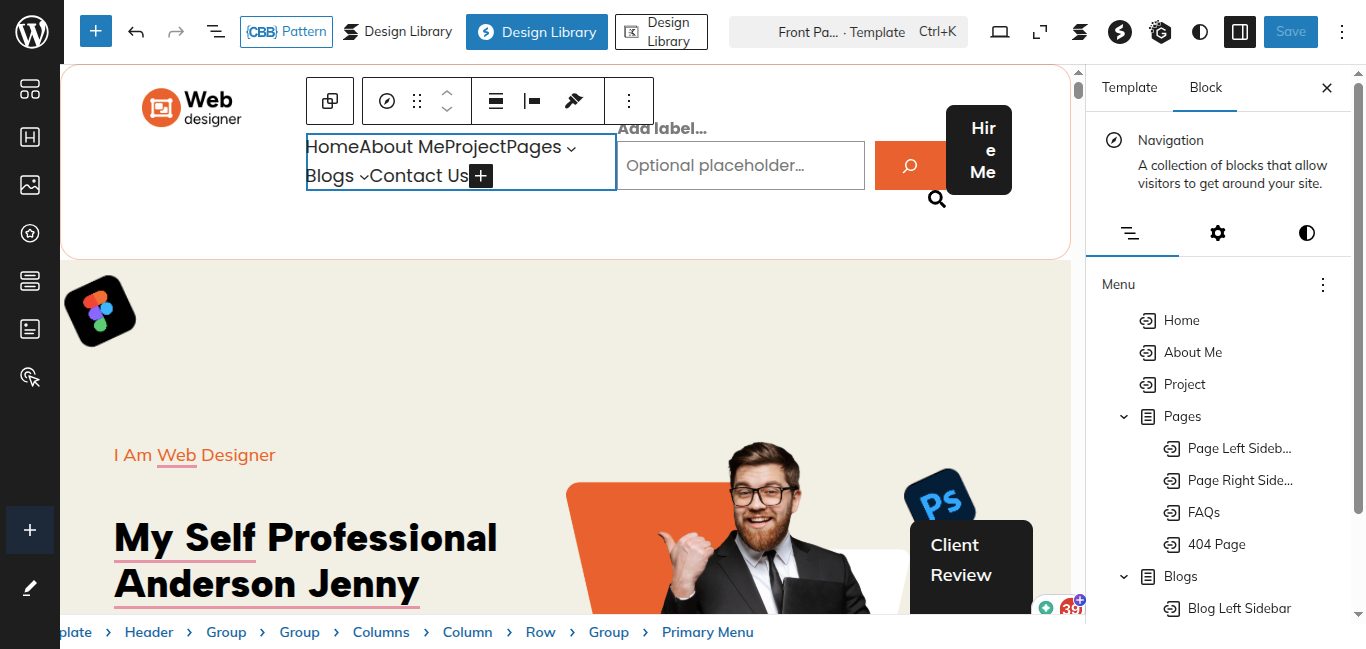The image size is (1366, 649).
Task: Toggle the Styles half-circle icon in top bar
Action: coord(1200,32)
